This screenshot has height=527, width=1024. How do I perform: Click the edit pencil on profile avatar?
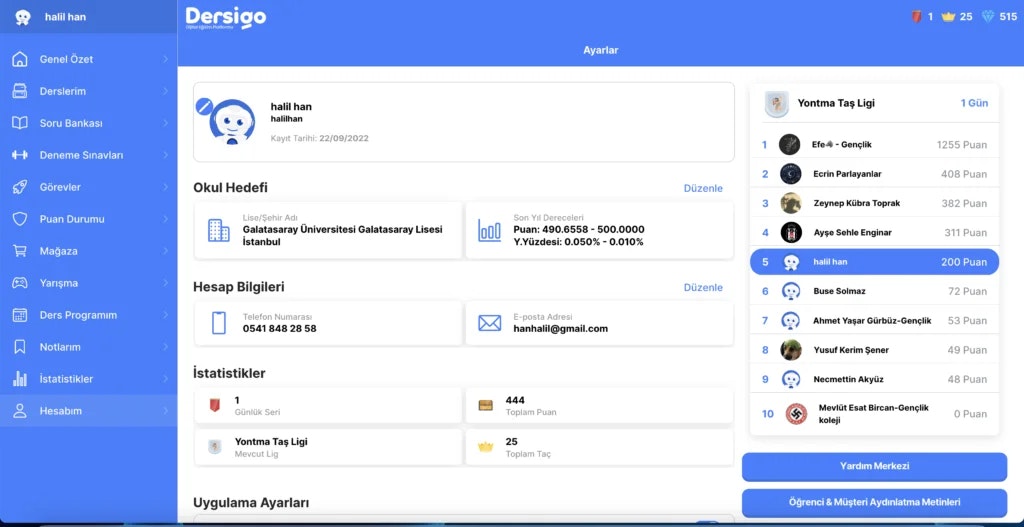click(x=204, y=106)
